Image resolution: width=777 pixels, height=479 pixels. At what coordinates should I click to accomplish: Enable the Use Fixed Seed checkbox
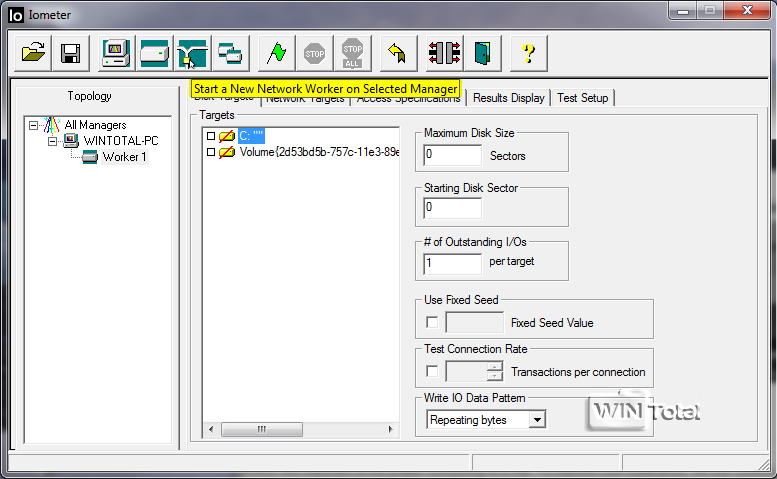click(432, 322)
